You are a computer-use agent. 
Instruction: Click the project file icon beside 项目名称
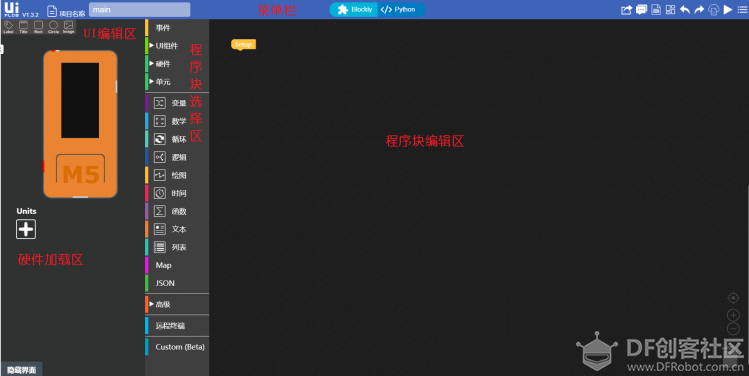click(x=52, y=11)
